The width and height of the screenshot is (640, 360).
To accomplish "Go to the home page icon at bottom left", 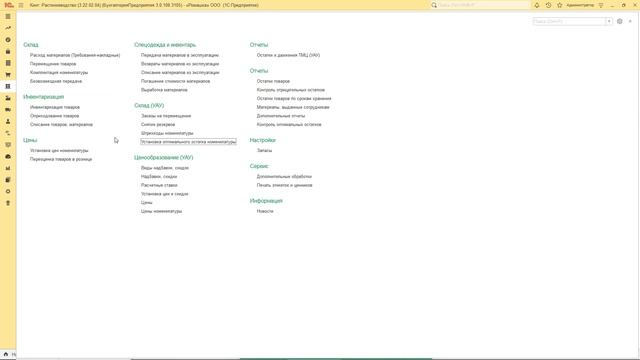I will pyautogui.click(x=6, y=355).
